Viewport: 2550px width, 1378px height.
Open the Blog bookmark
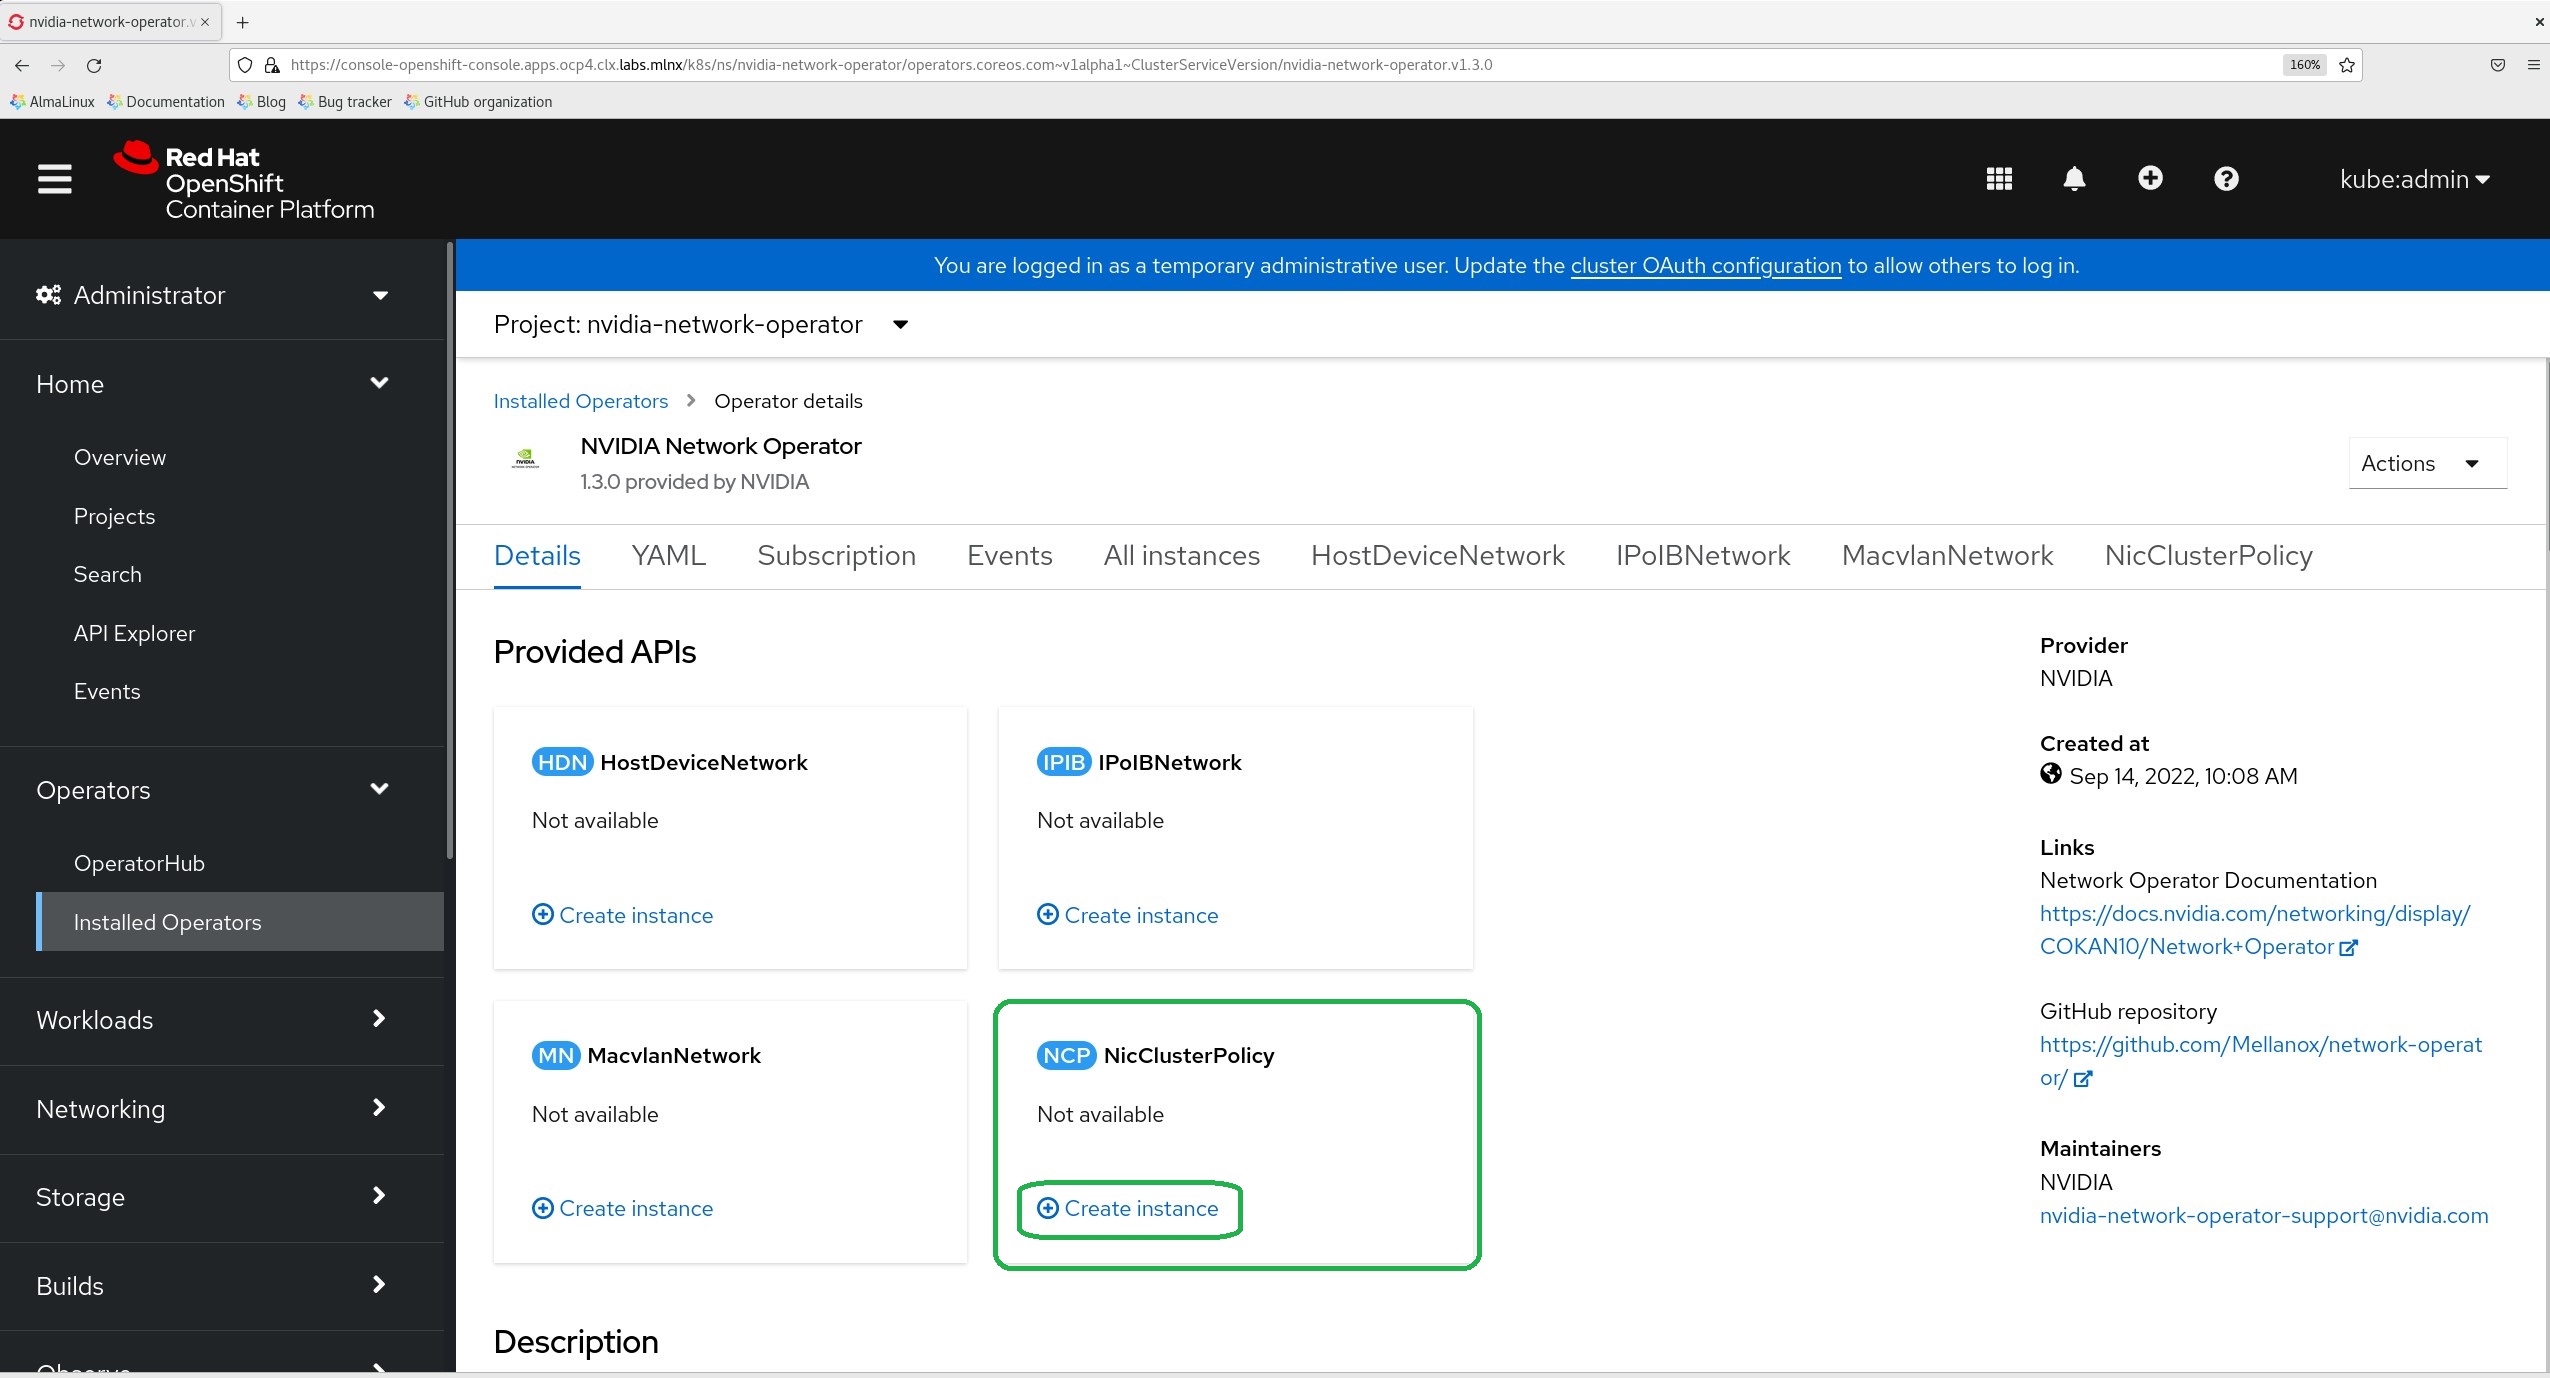click(x=261, y=102)
